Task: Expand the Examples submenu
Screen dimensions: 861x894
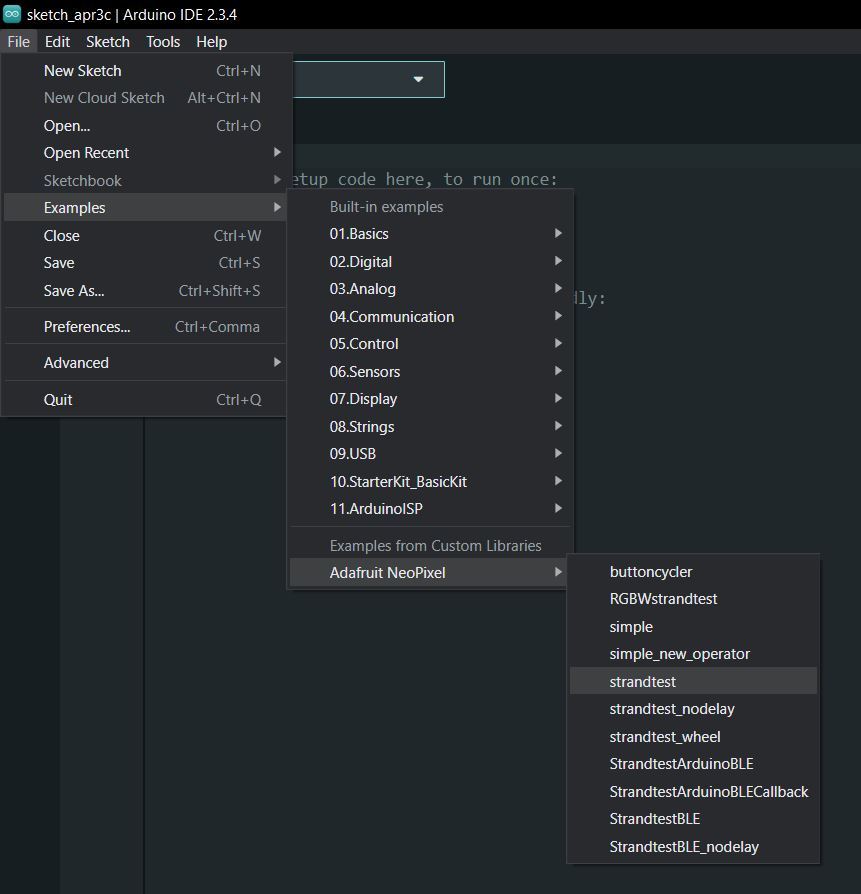Action: [x=145, y=208]
